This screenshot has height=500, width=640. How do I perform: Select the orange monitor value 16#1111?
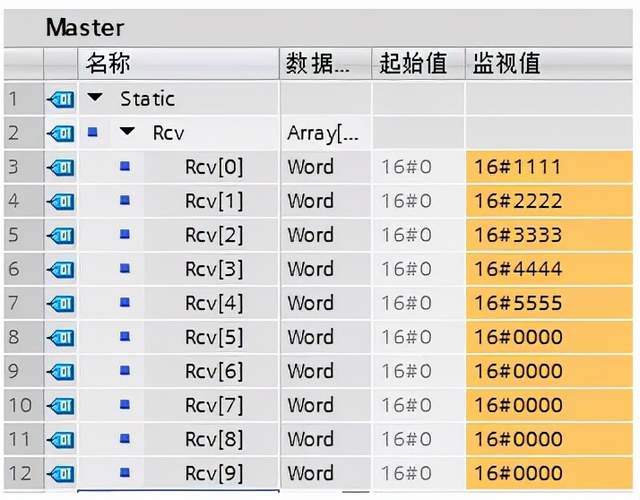point(519,167)
